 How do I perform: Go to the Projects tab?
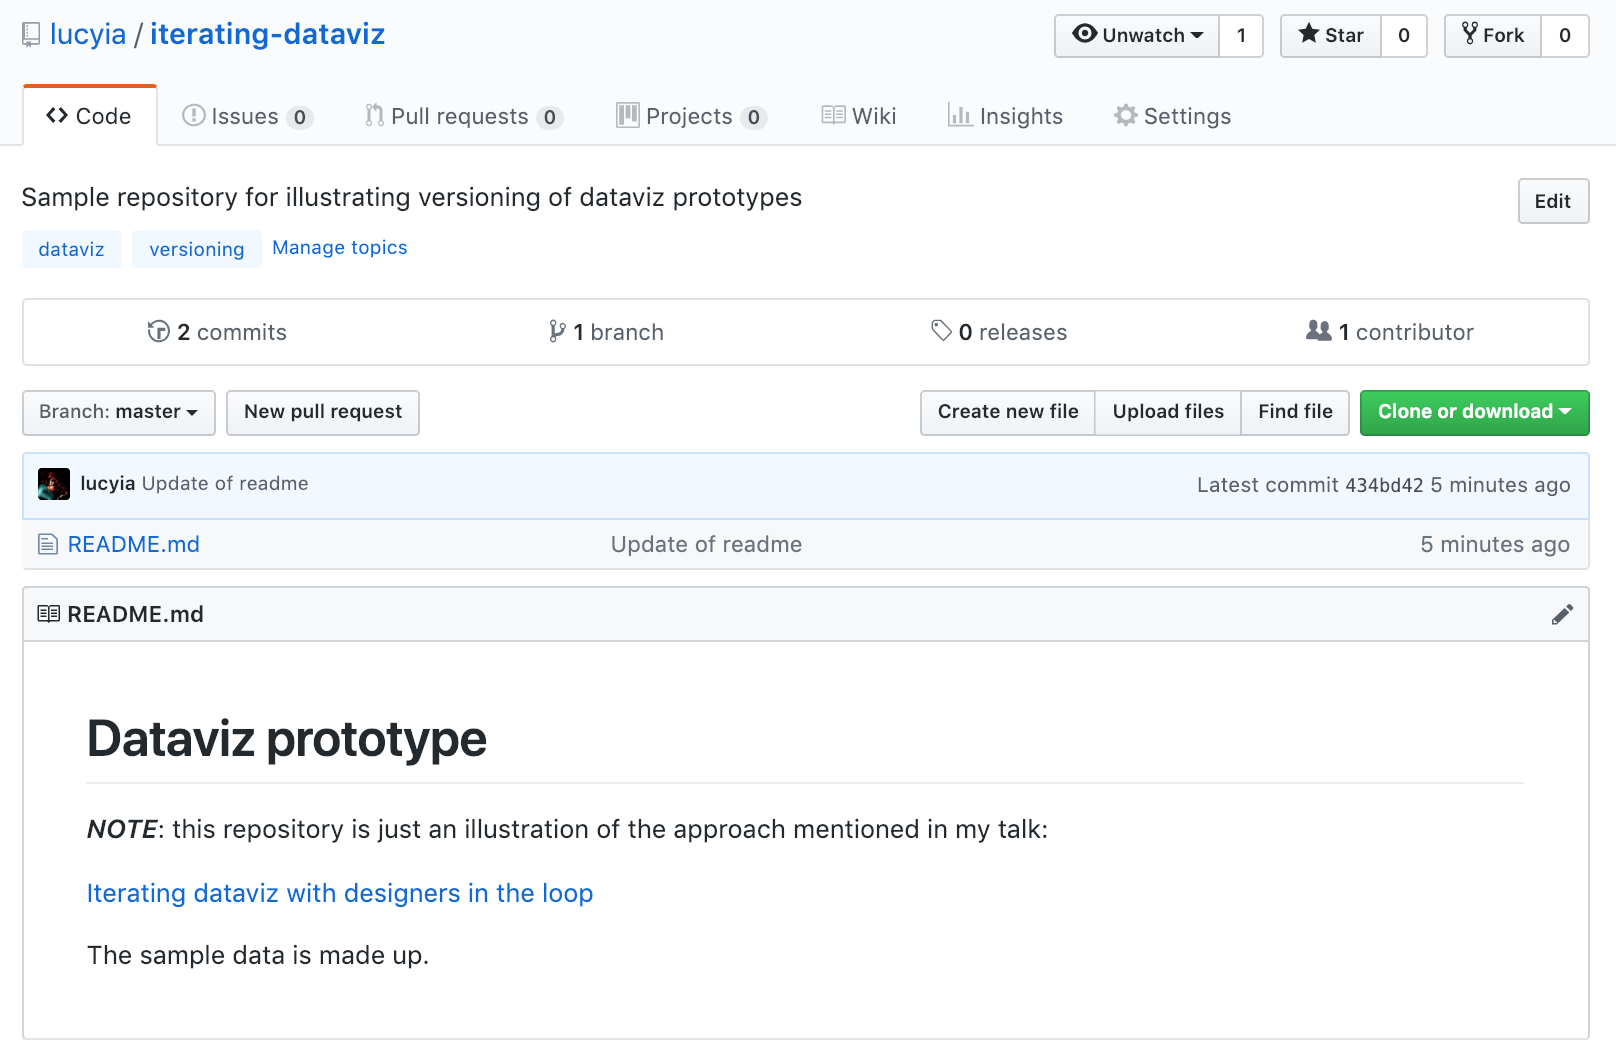[x=691, y=117]
